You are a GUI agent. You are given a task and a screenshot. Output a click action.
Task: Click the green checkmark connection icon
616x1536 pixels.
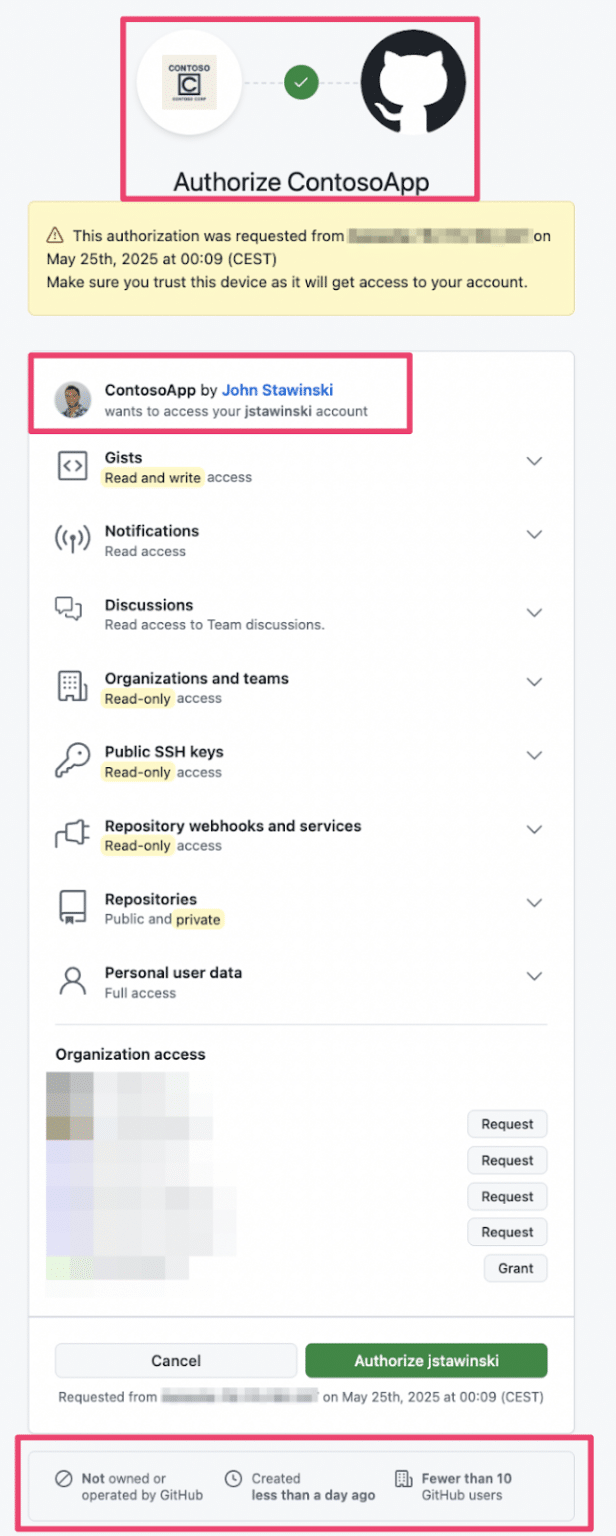pos(301,82)
